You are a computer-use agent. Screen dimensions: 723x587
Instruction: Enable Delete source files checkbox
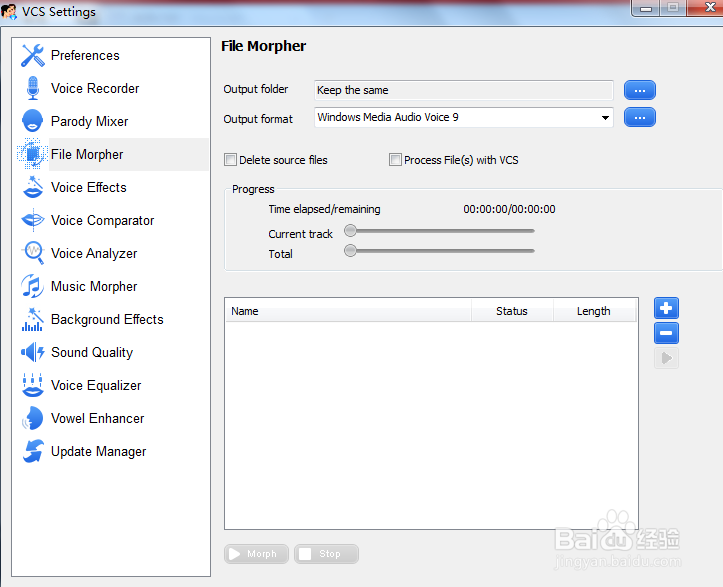click(230, 160)
